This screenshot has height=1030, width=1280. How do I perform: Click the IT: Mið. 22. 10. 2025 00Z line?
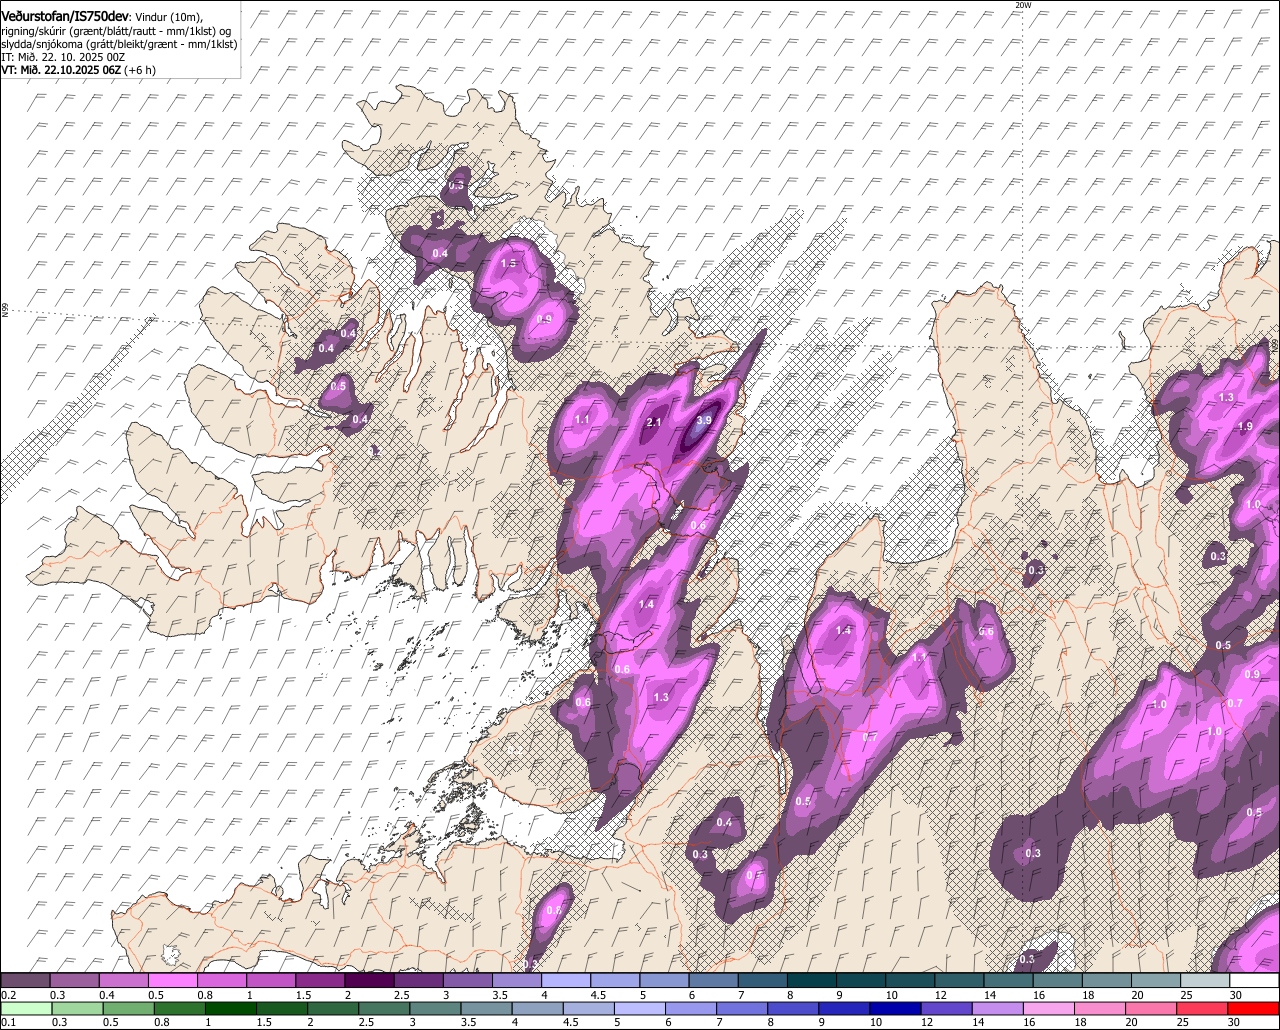[63, 57]
